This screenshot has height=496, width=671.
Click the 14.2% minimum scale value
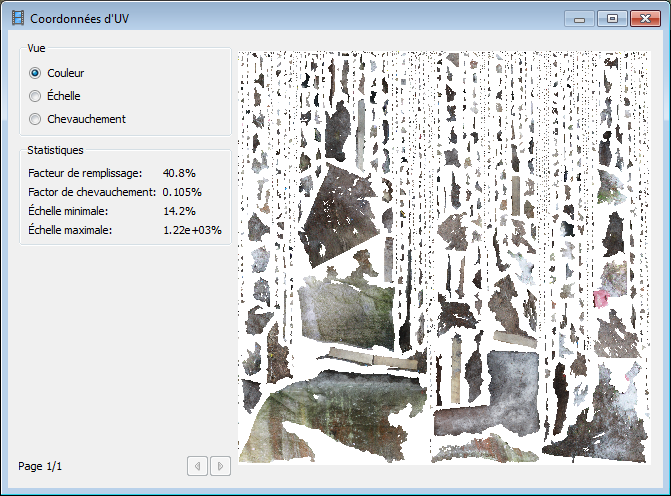[x=179, y=211]
